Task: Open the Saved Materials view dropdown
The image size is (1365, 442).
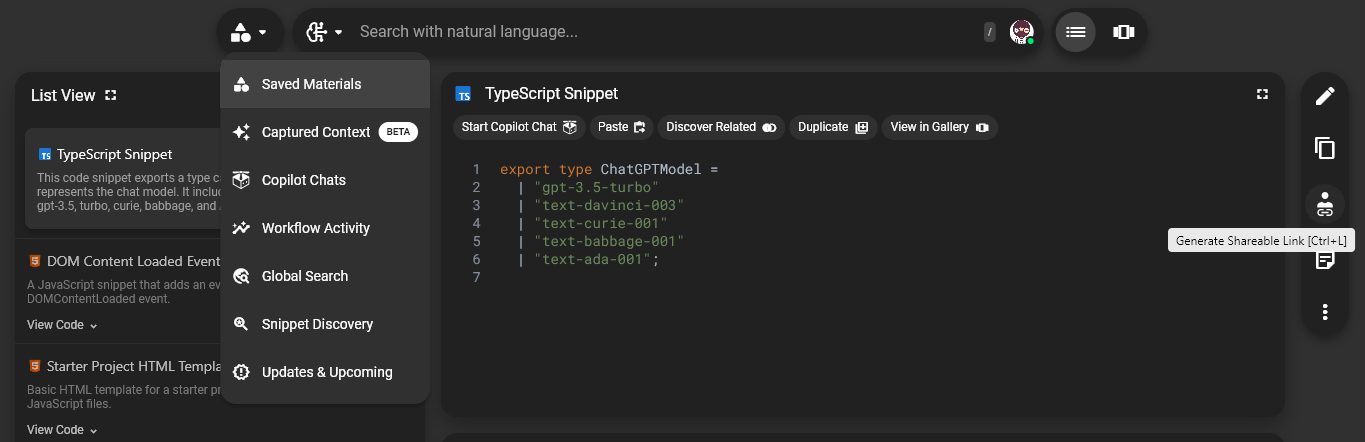Action: (x=249, y=32)
